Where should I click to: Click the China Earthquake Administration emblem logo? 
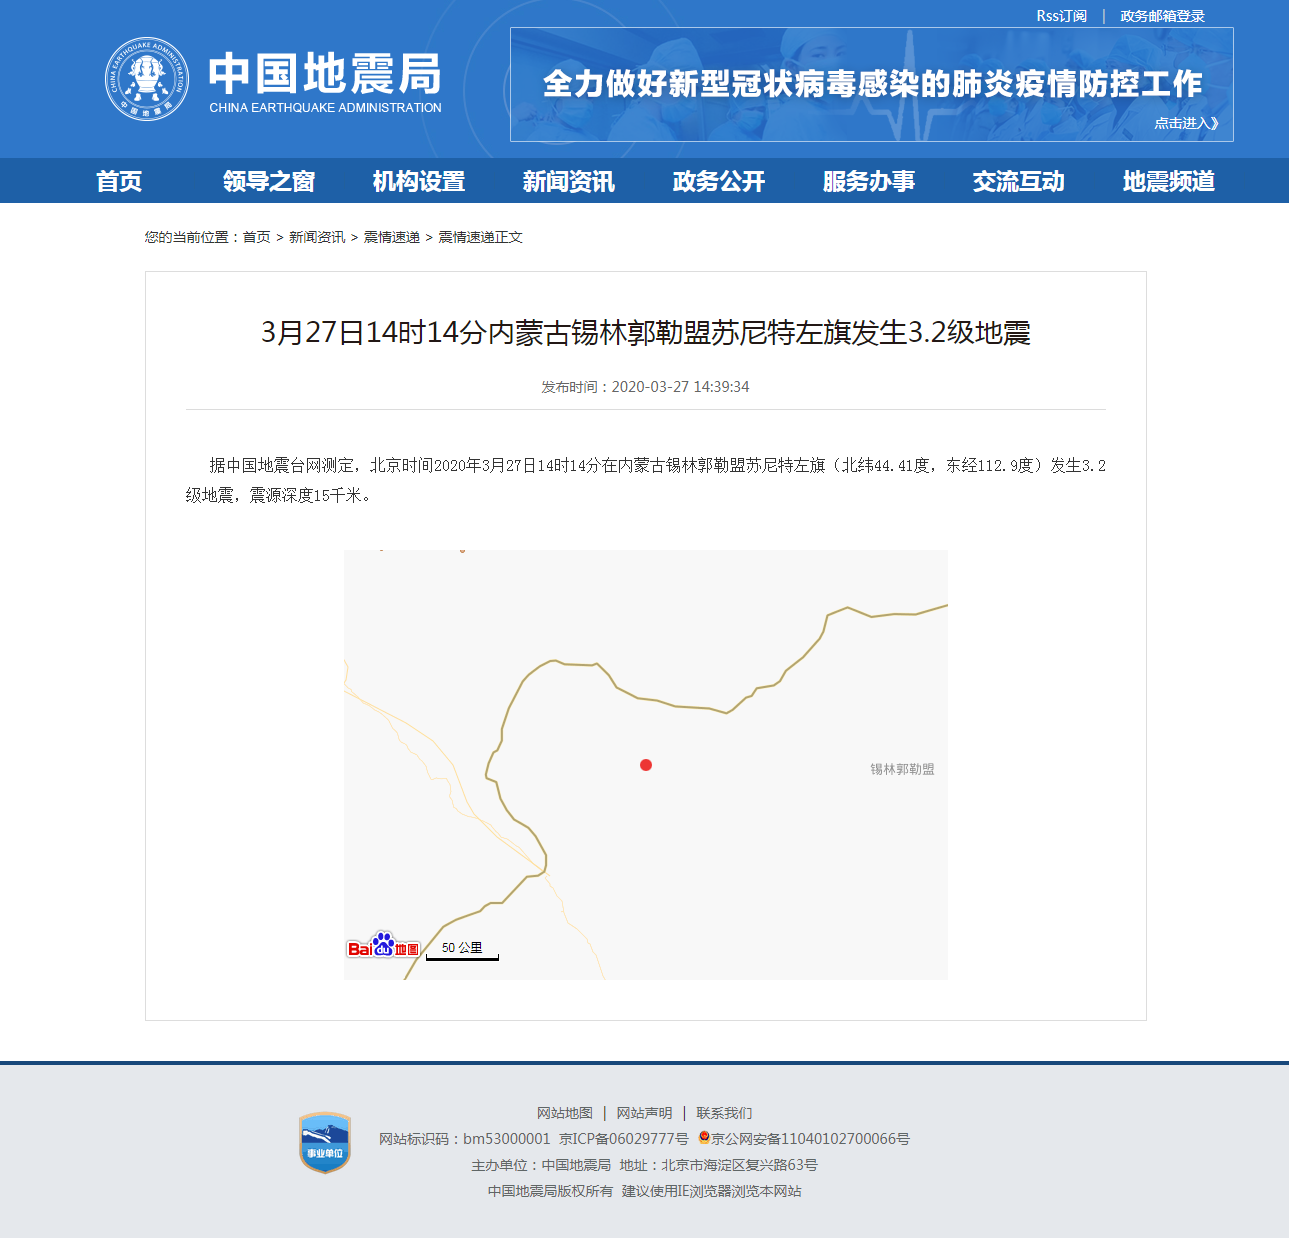[x=147, y=79]
